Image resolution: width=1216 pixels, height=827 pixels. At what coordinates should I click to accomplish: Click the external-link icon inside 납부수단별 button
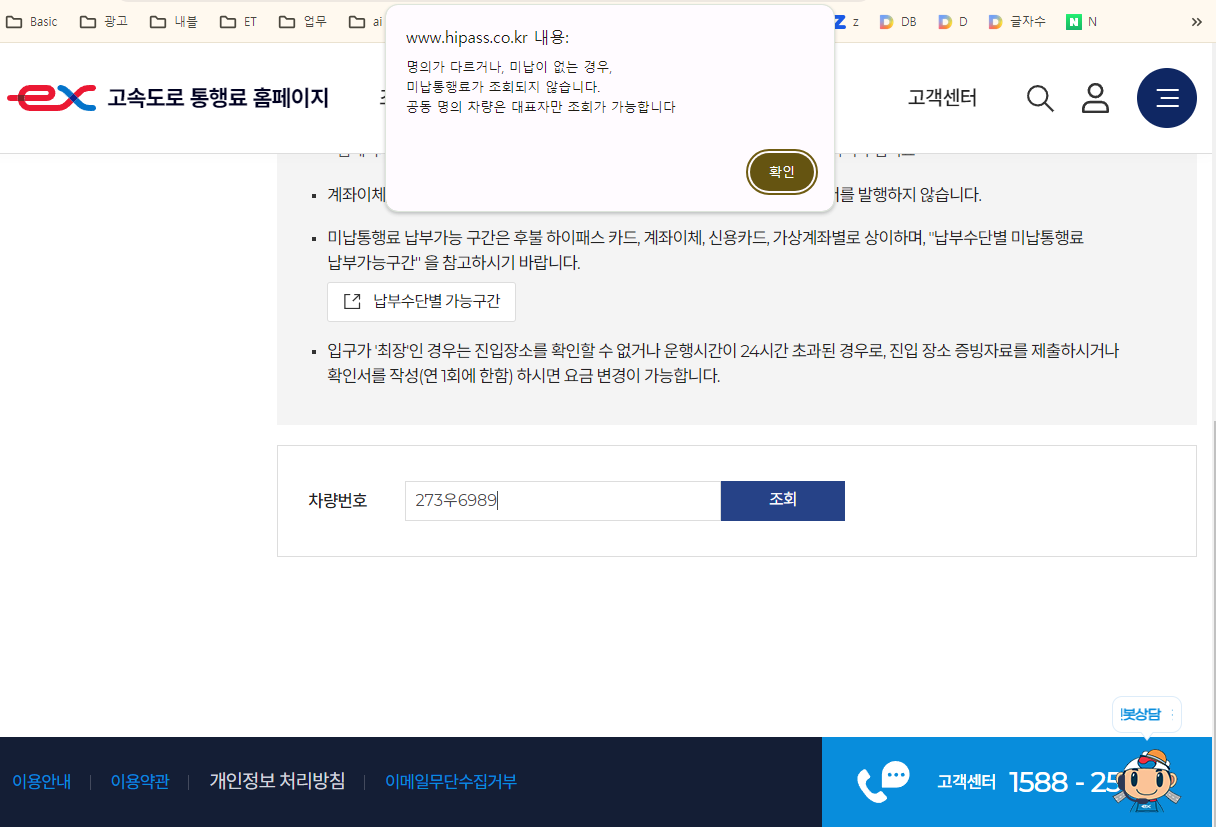tap(351, 301)
